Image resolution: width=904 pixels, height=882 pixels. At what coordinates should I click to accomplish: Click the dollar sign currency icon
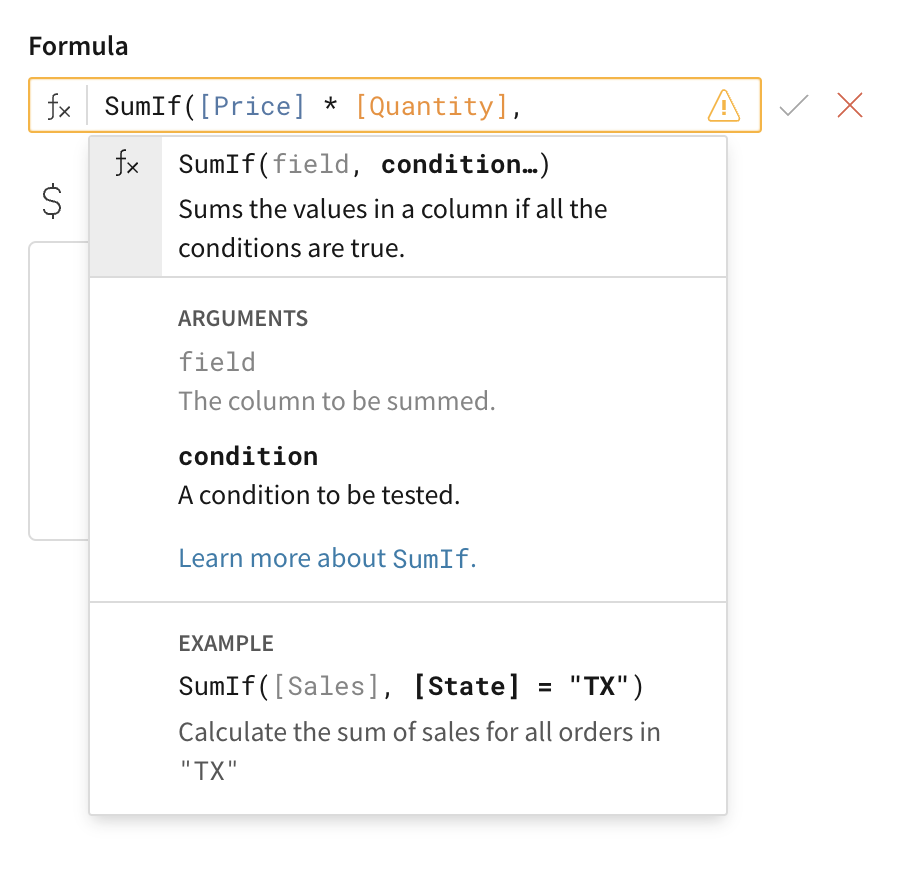(x=52, y=201)
